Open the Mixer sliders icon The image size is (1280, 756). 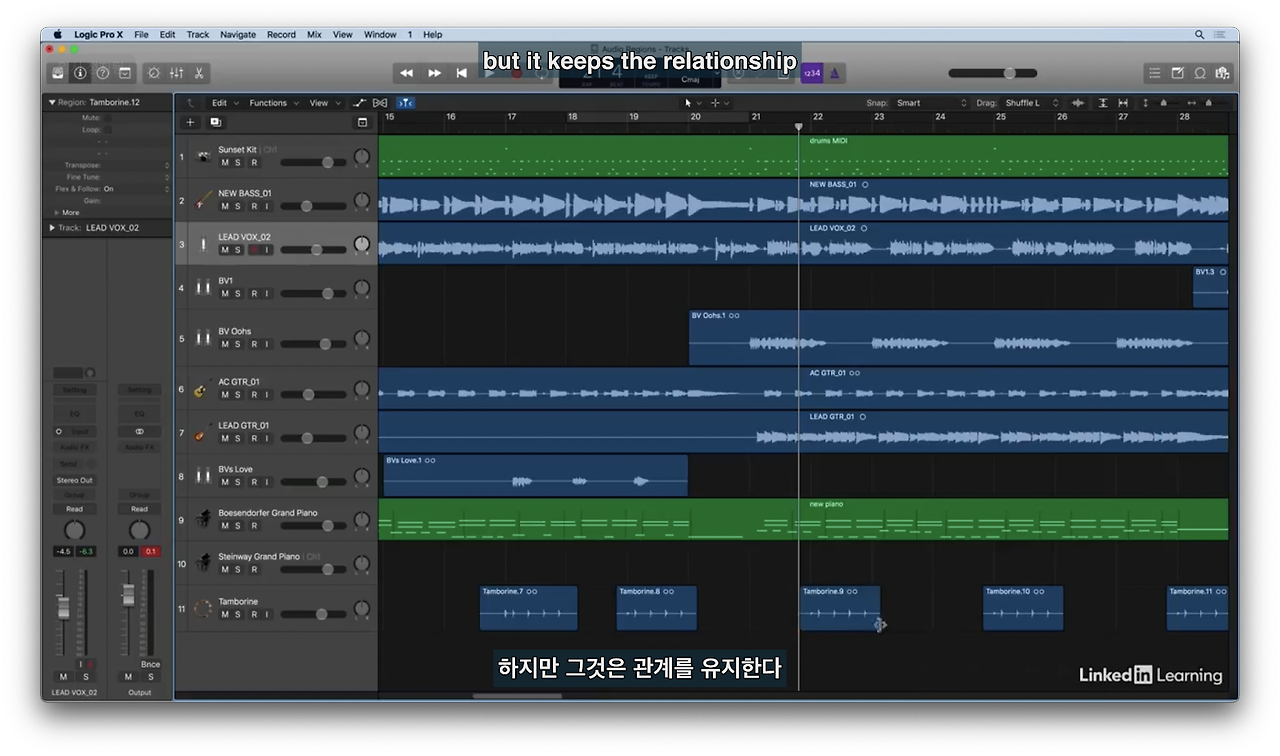pyautogui.click(x=177, y=73)
